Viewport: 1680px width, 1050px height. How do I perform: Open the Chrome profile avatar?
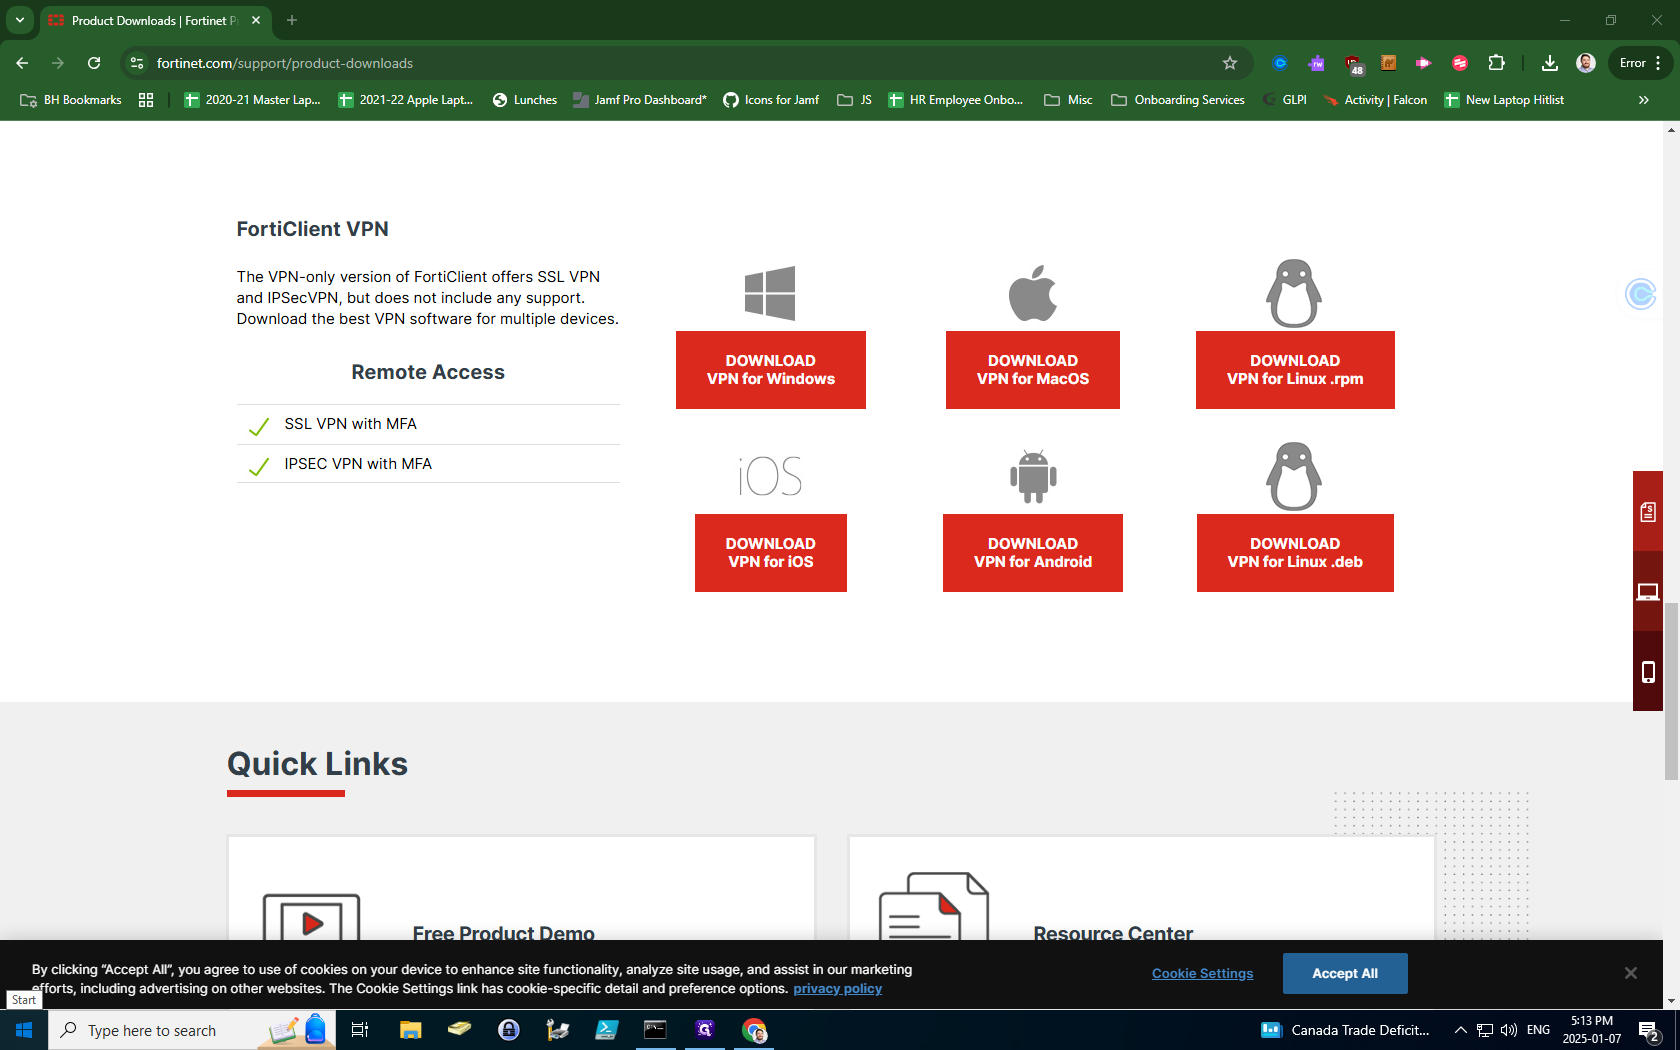click(1586, 63)
